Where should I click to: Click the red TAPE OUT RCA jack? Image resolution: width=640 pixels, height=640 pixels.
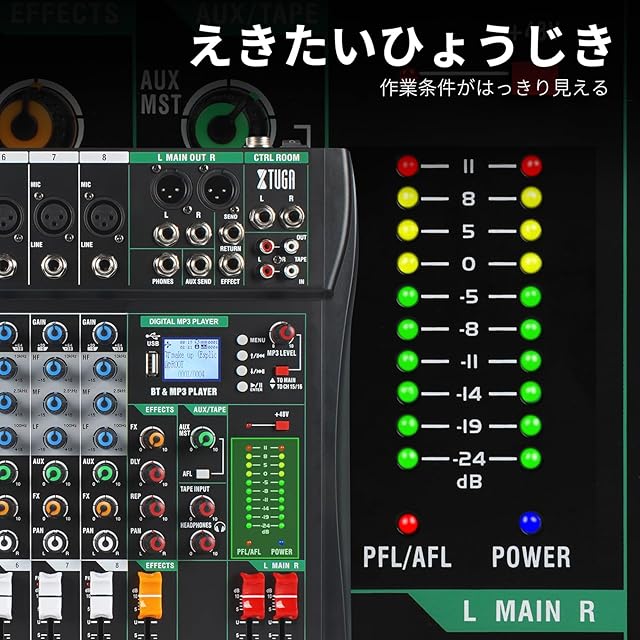(267, 246)
